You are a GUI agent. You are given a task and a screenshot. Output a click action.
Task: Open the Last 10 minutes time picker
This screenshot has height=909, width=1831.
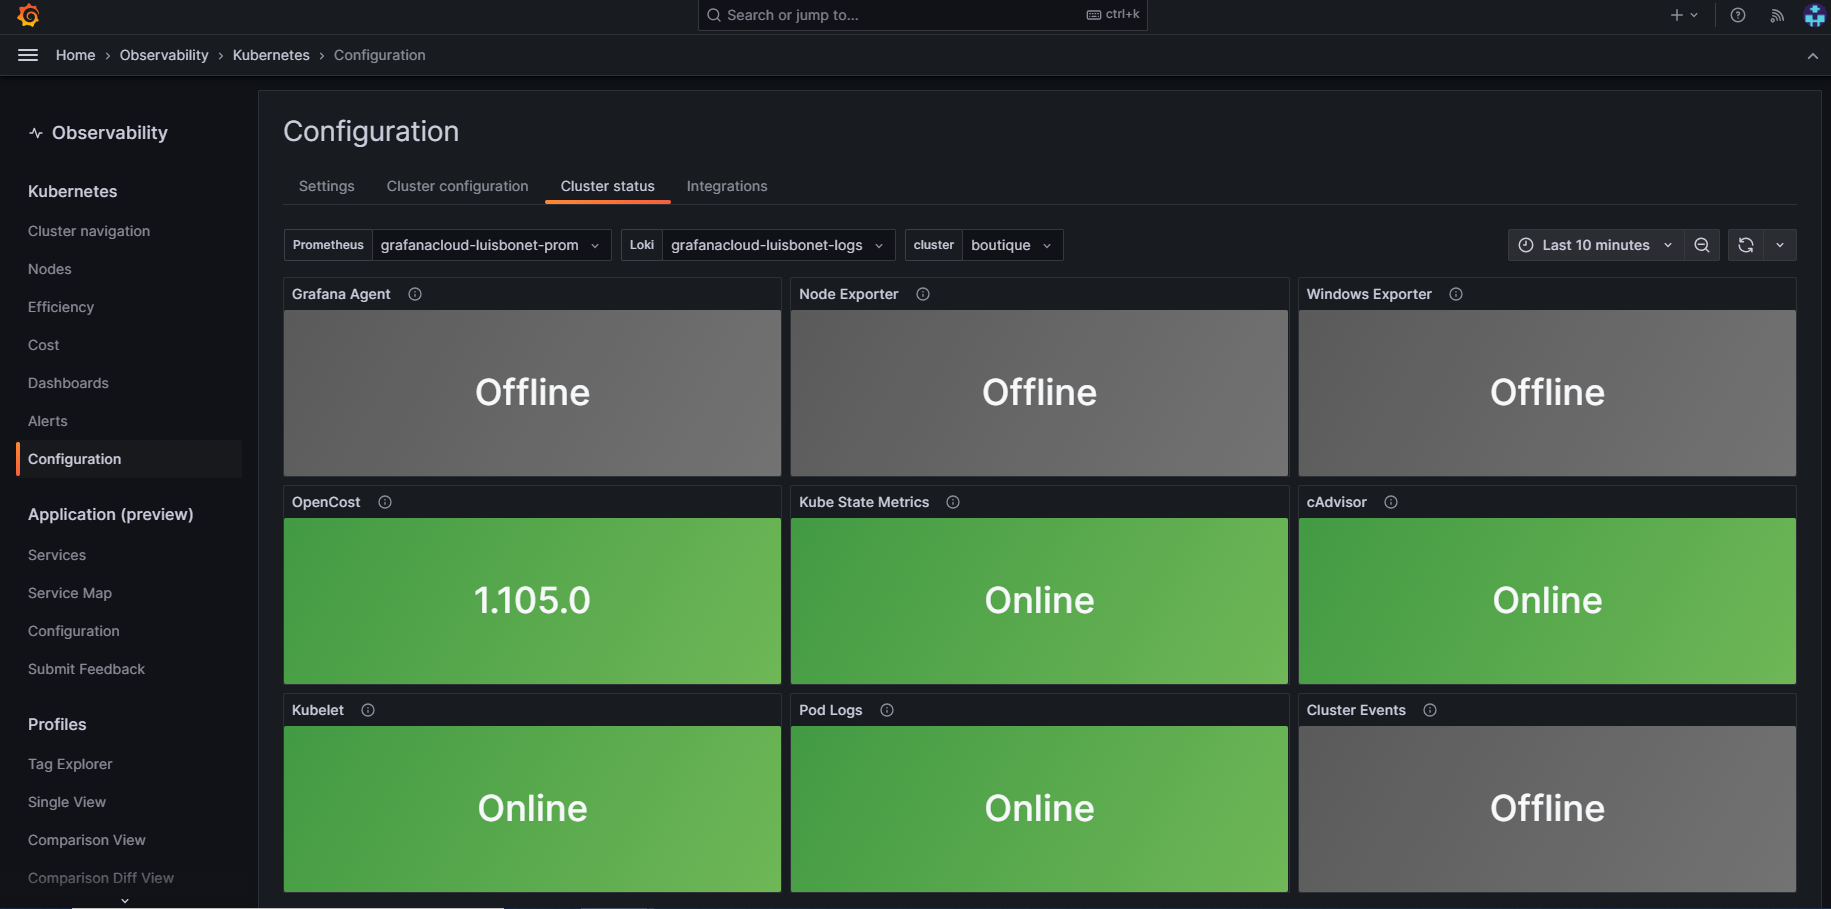tap(1595, 245)
